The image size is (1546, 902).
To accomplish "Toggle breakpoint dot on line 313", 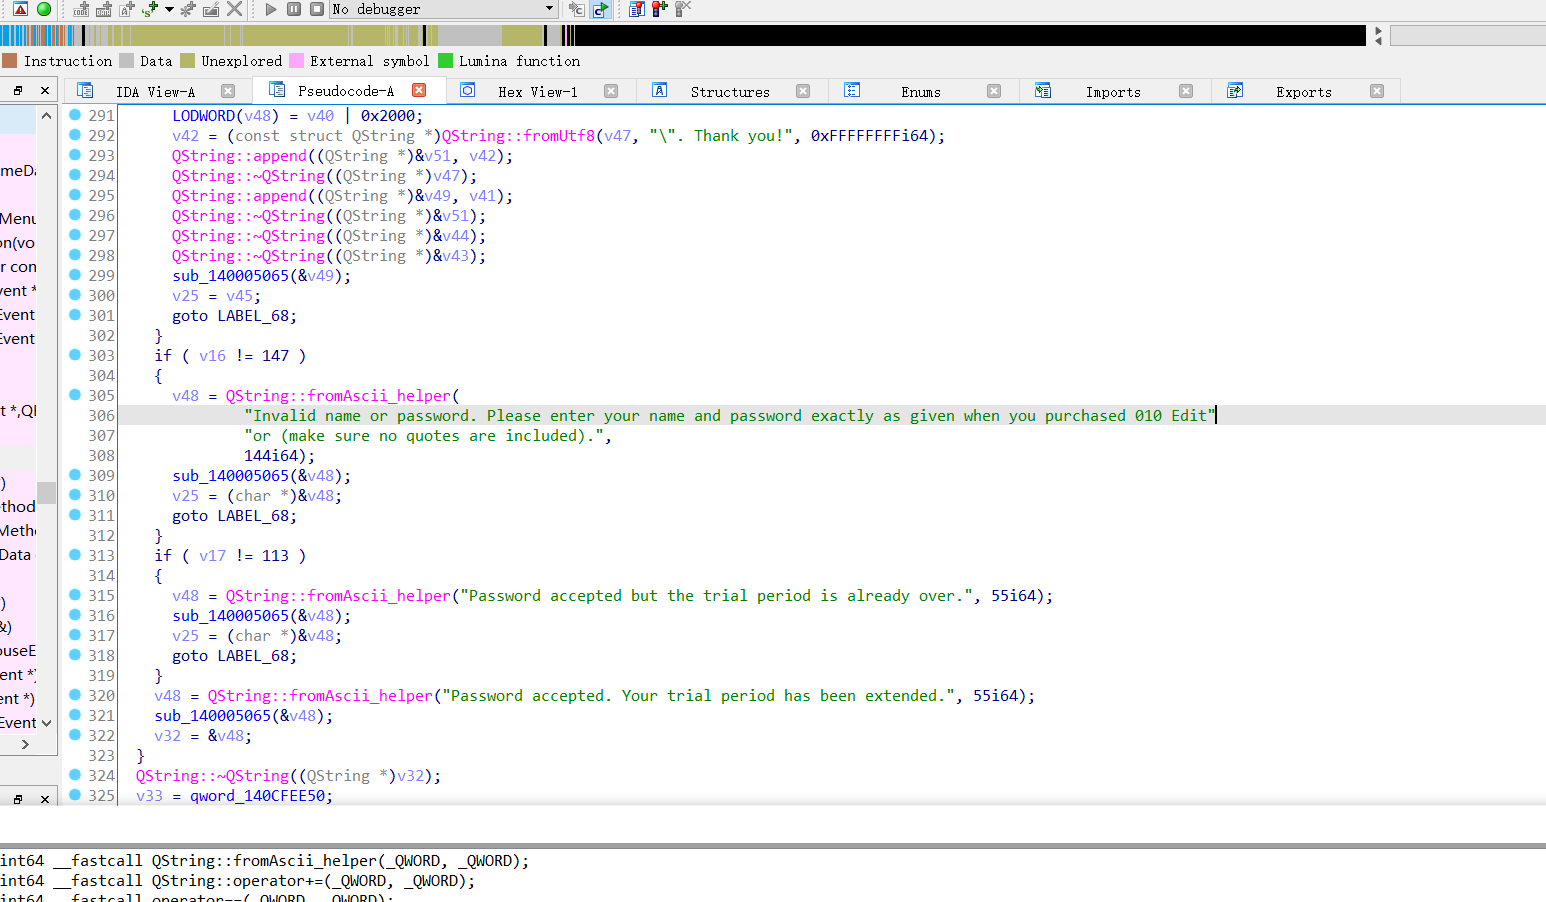I will [75, 555].
